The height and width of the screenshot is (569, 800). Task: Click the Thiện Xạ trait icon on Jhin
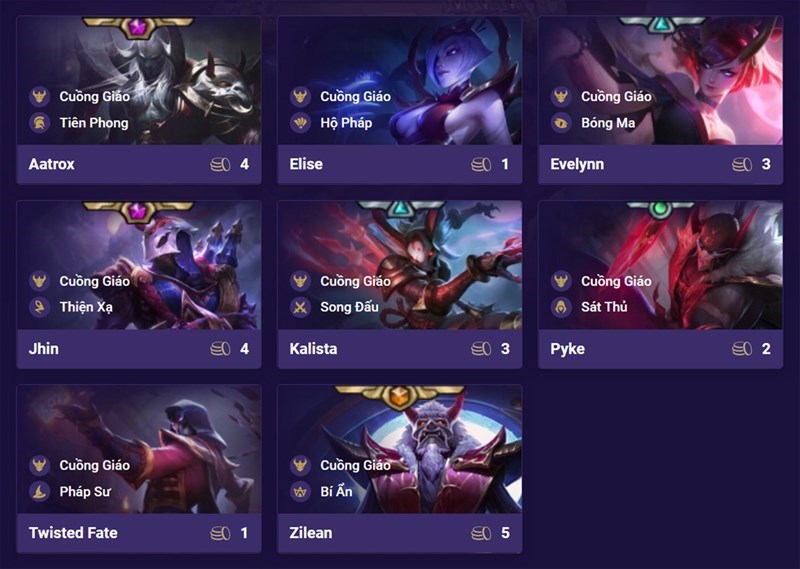tap(39, 307)
